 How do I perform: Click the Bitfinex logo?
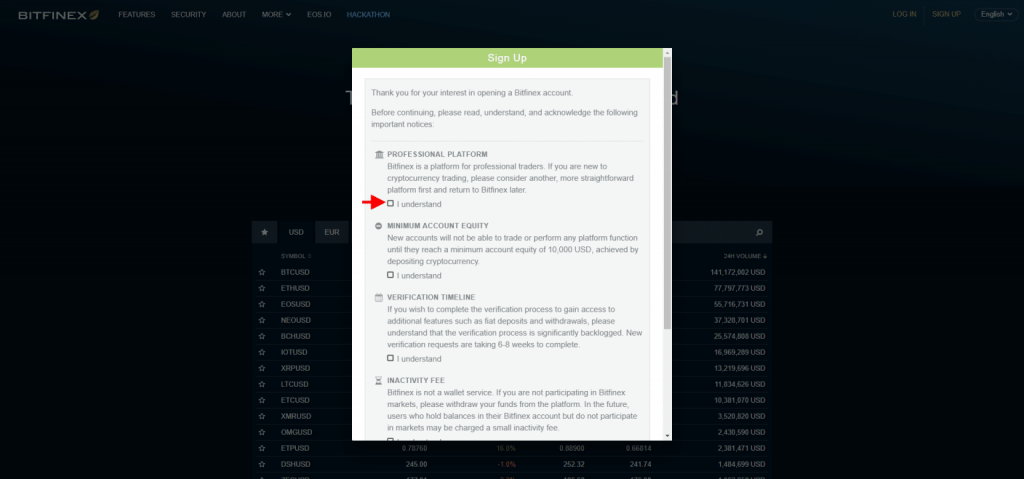(59, 14)
